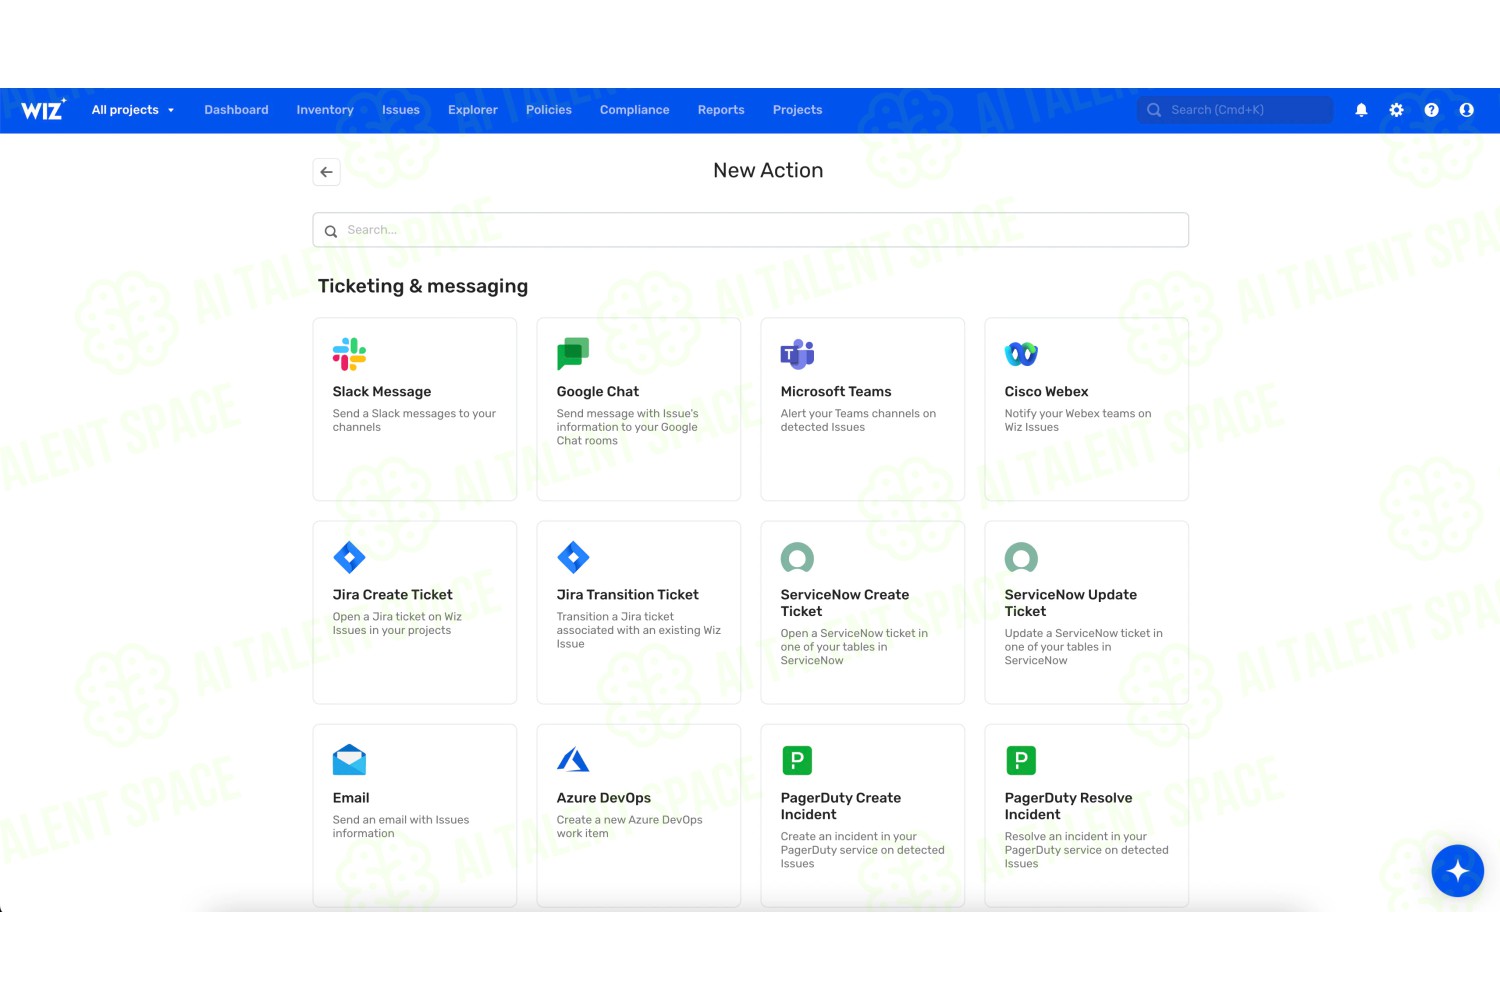Click the Email envelope icon
This screenshot has width=1500, height=1000.
pos(349,760)
